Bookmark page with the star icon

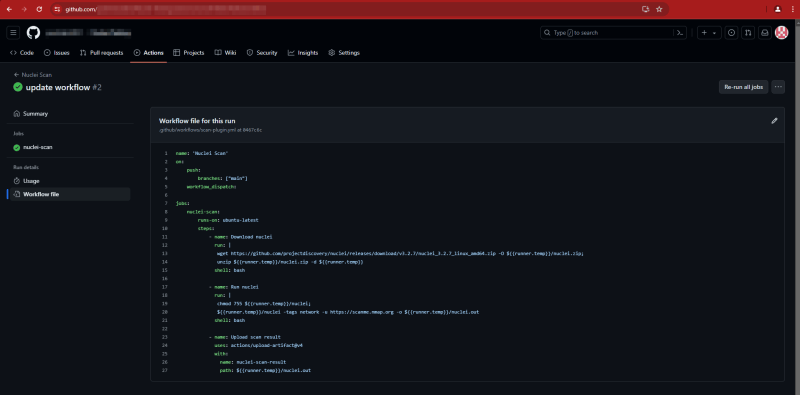coord(659,9)
